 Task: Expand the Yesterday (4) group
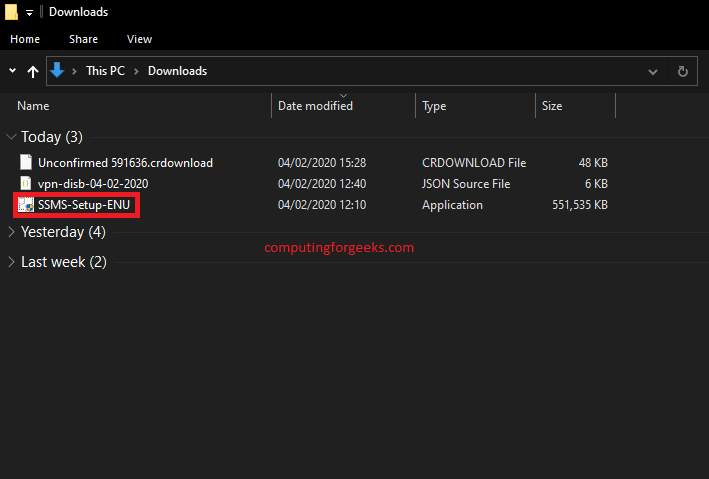11,232
